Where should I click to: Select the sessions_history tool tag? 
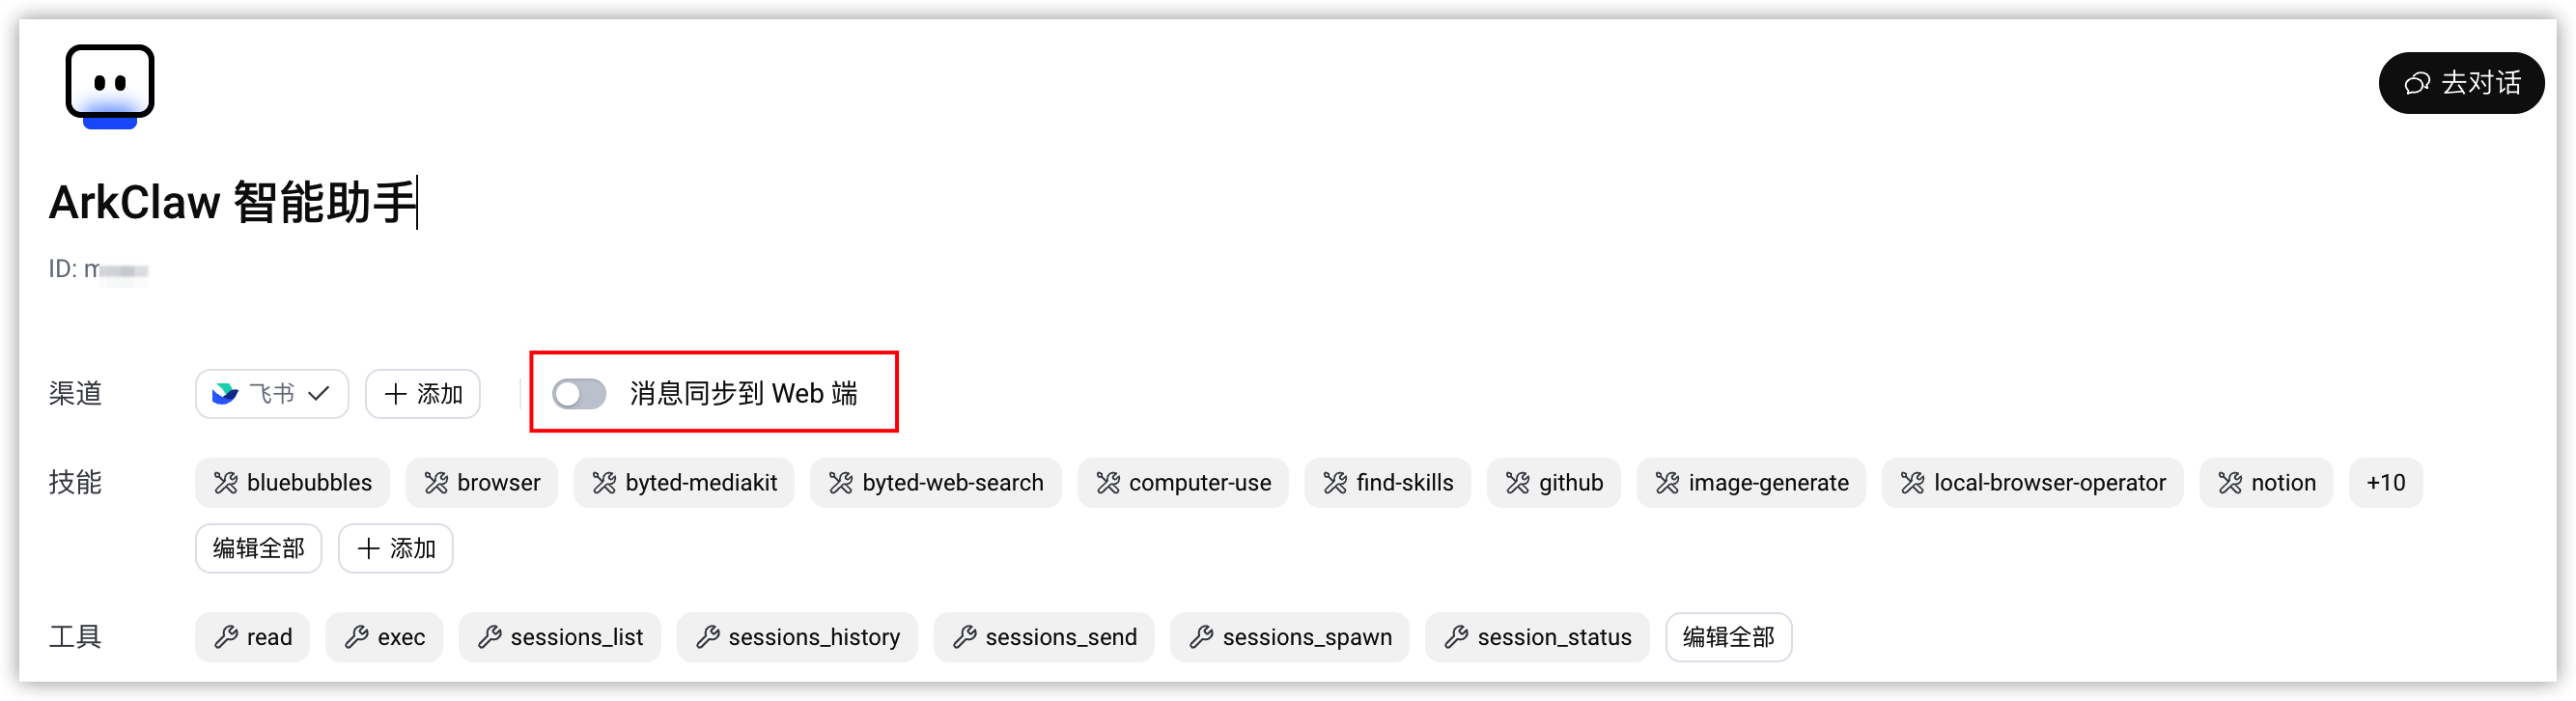[x=797, y=637]
